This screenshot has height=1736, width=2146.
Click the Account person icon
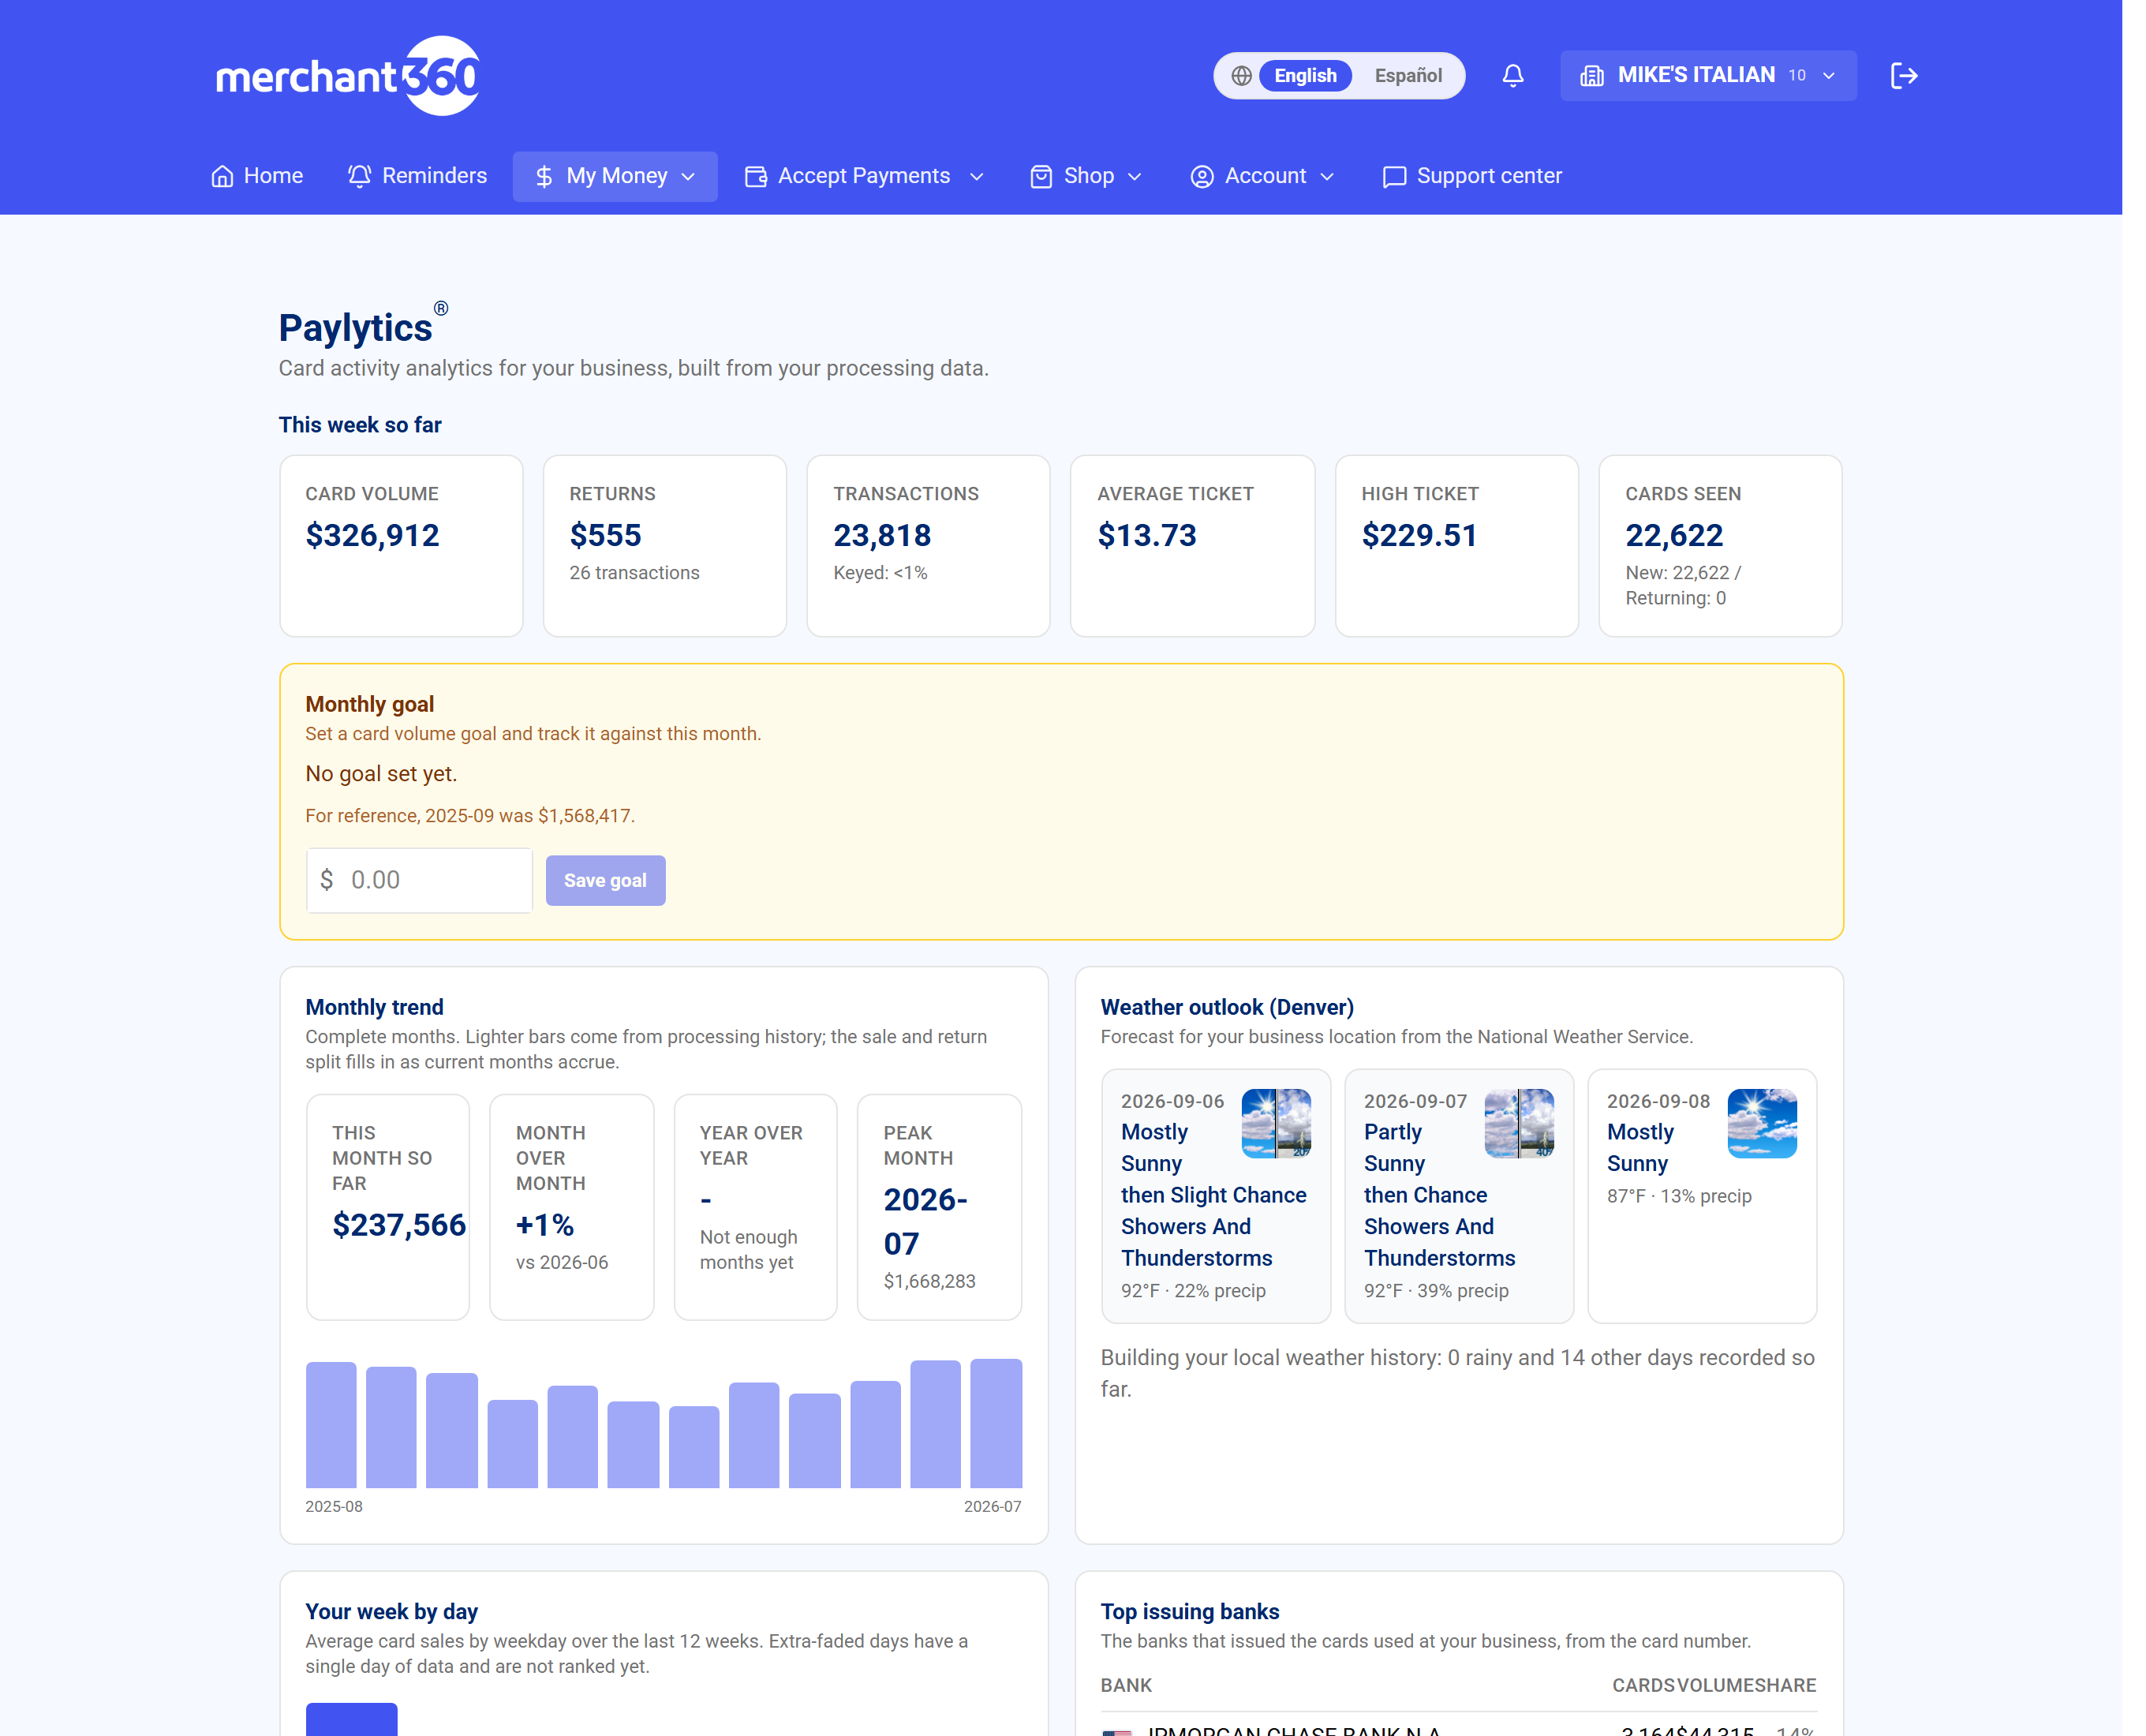tap(1202, 177)
